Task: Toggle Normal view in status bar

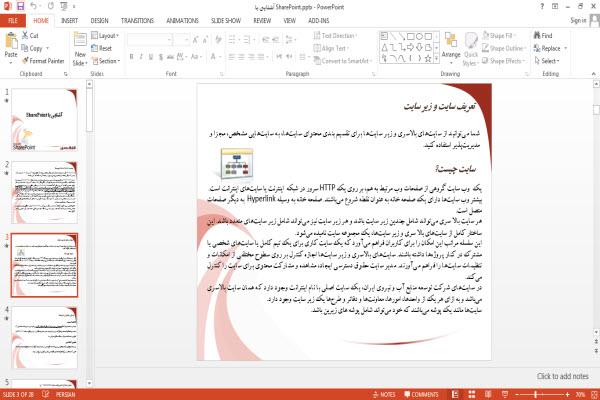Action: (x=455, y=394)
